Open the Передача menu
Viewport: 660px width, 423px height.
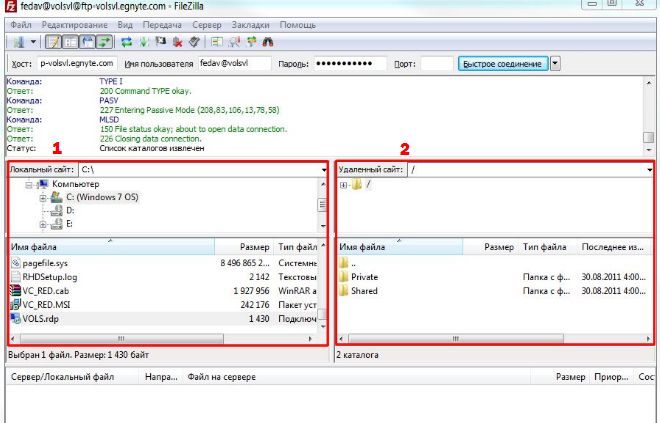tap(162, 25)
